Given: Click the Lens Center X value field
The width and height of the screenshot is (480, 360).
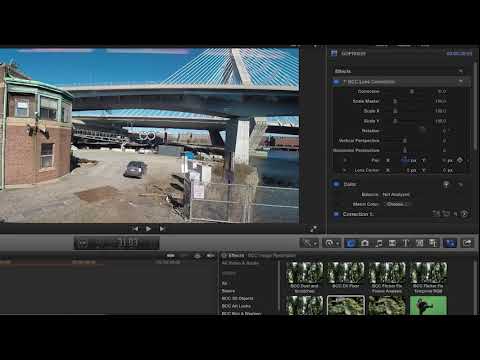Looking at the screenshot, I should pos(411,170).
